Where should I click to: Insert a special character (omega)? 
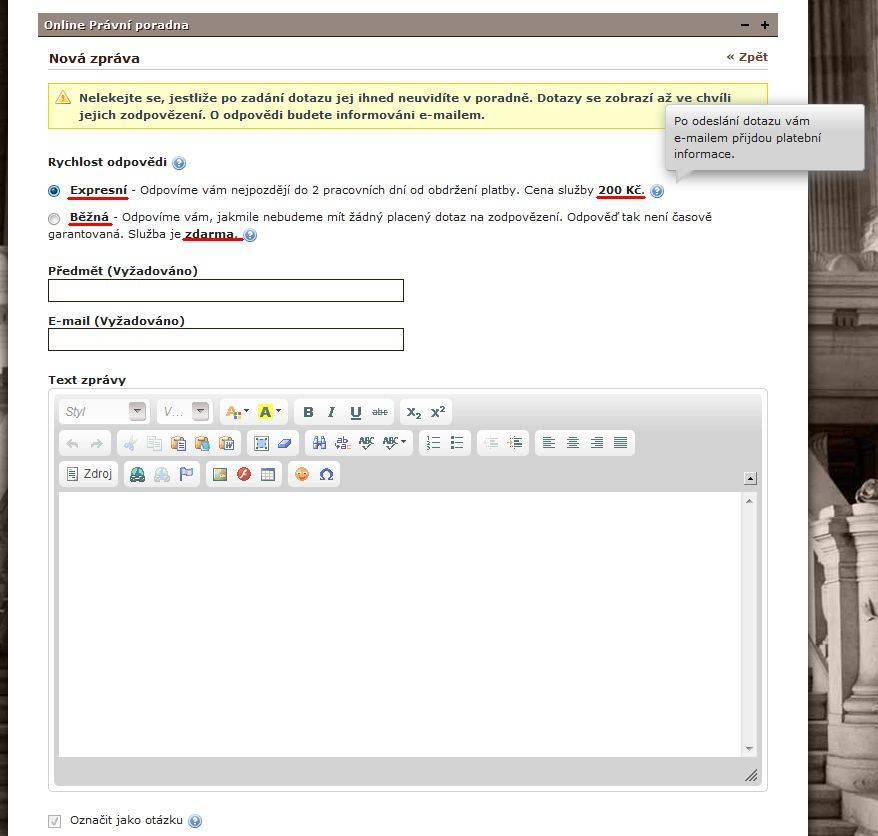[x=326, y=475]
